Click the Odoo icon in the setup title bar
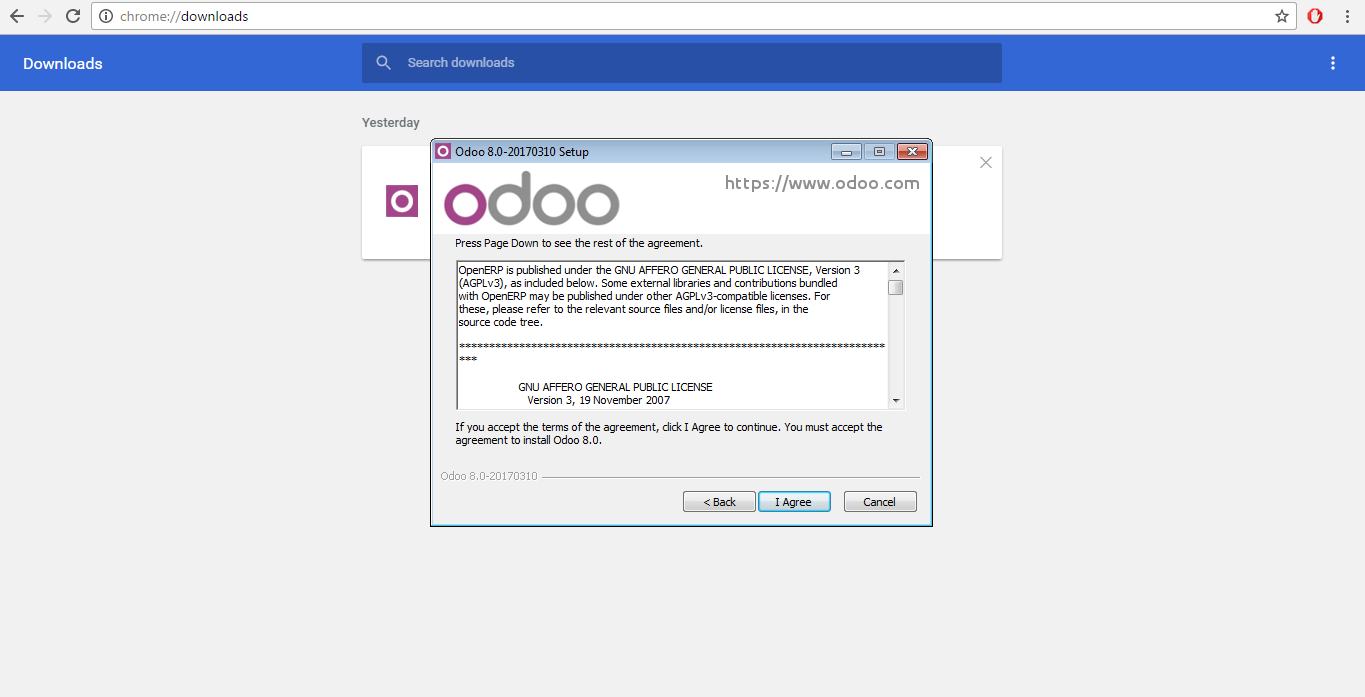 click(443, 151)
